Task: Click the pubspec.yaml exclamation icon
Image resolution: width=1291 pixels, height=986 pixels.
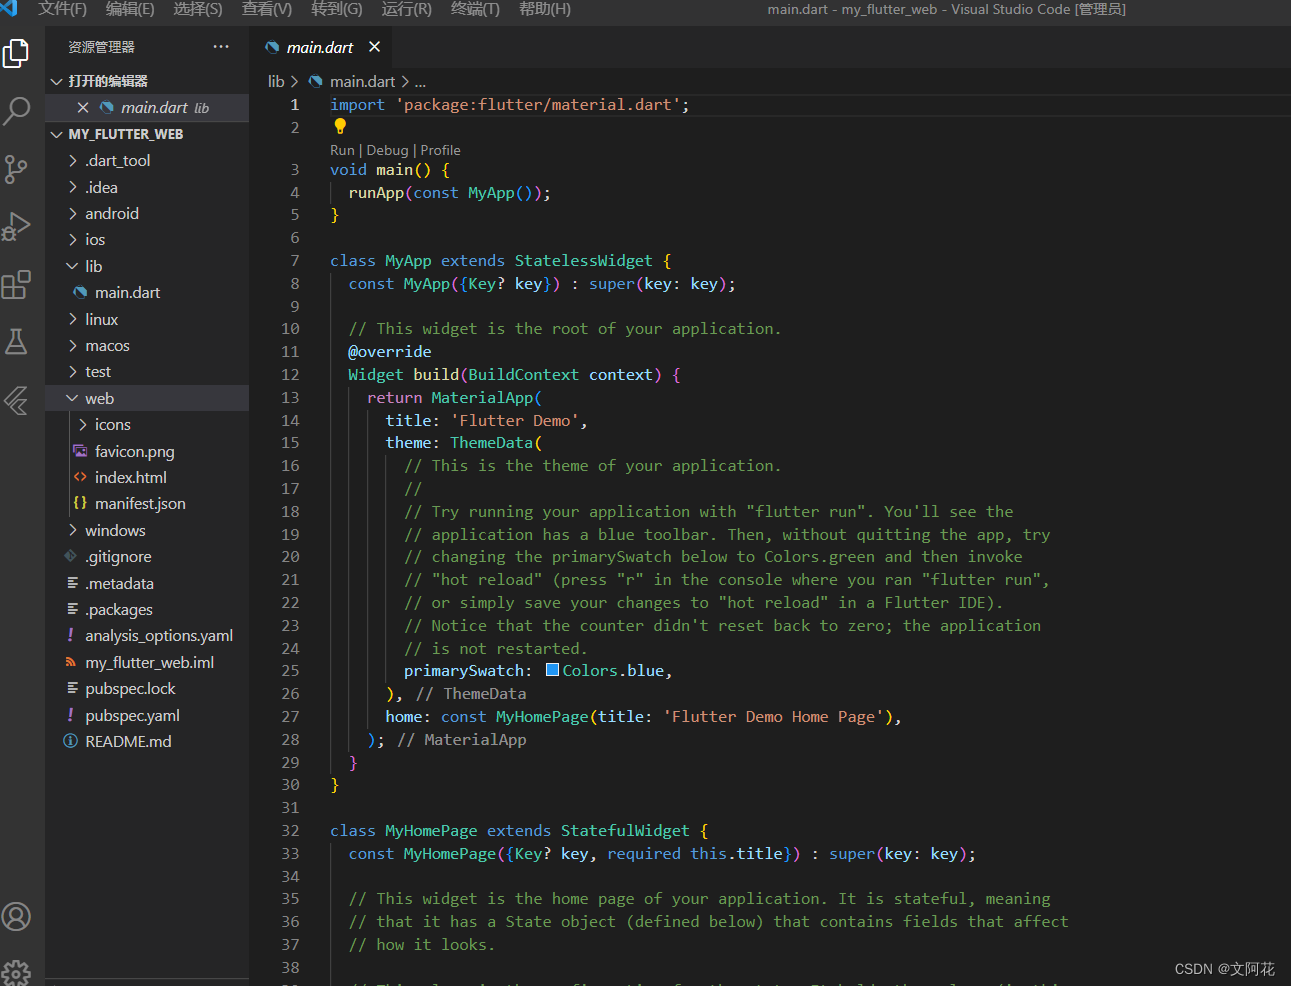Action: pos(71,716)
